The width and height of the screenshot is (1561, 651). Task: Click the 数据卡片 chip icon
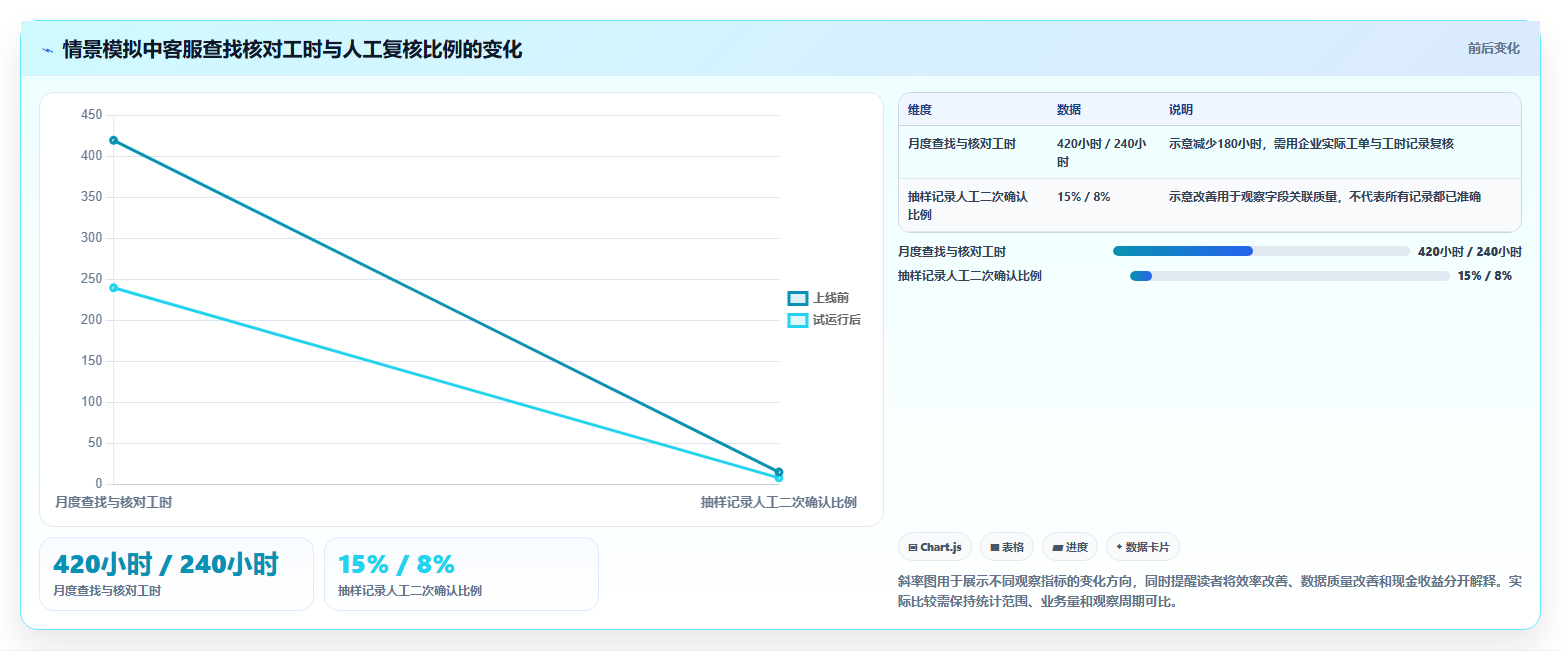[1119, 547]
